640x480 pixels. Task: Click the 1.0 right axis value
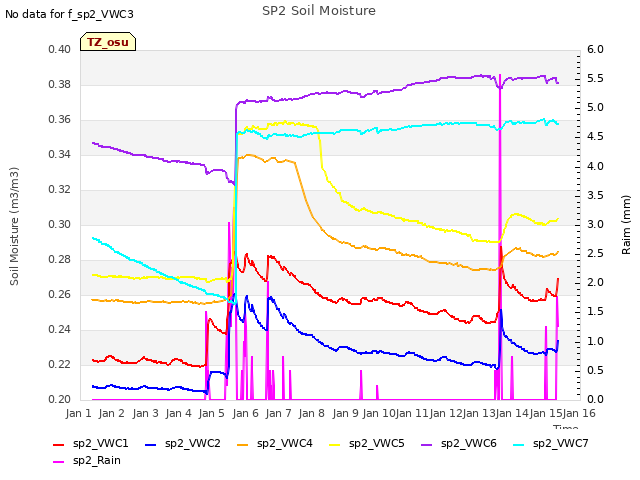tap(595, 341)
